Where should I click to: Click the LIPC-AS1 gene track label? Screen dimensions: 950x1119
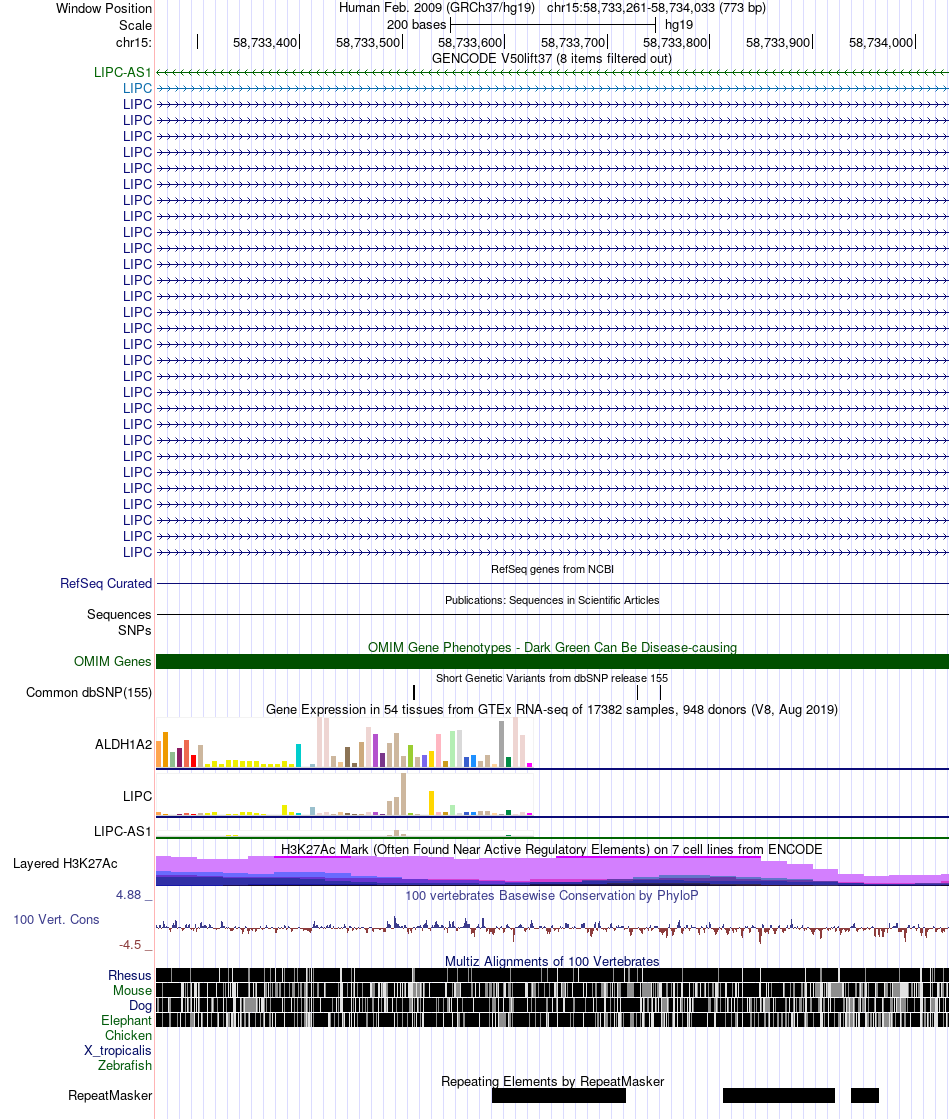(x=123, y=72)
